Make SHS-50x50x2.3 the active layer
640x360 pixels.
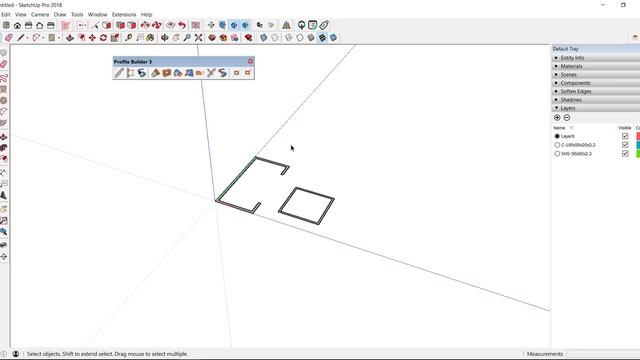[557, 154]
